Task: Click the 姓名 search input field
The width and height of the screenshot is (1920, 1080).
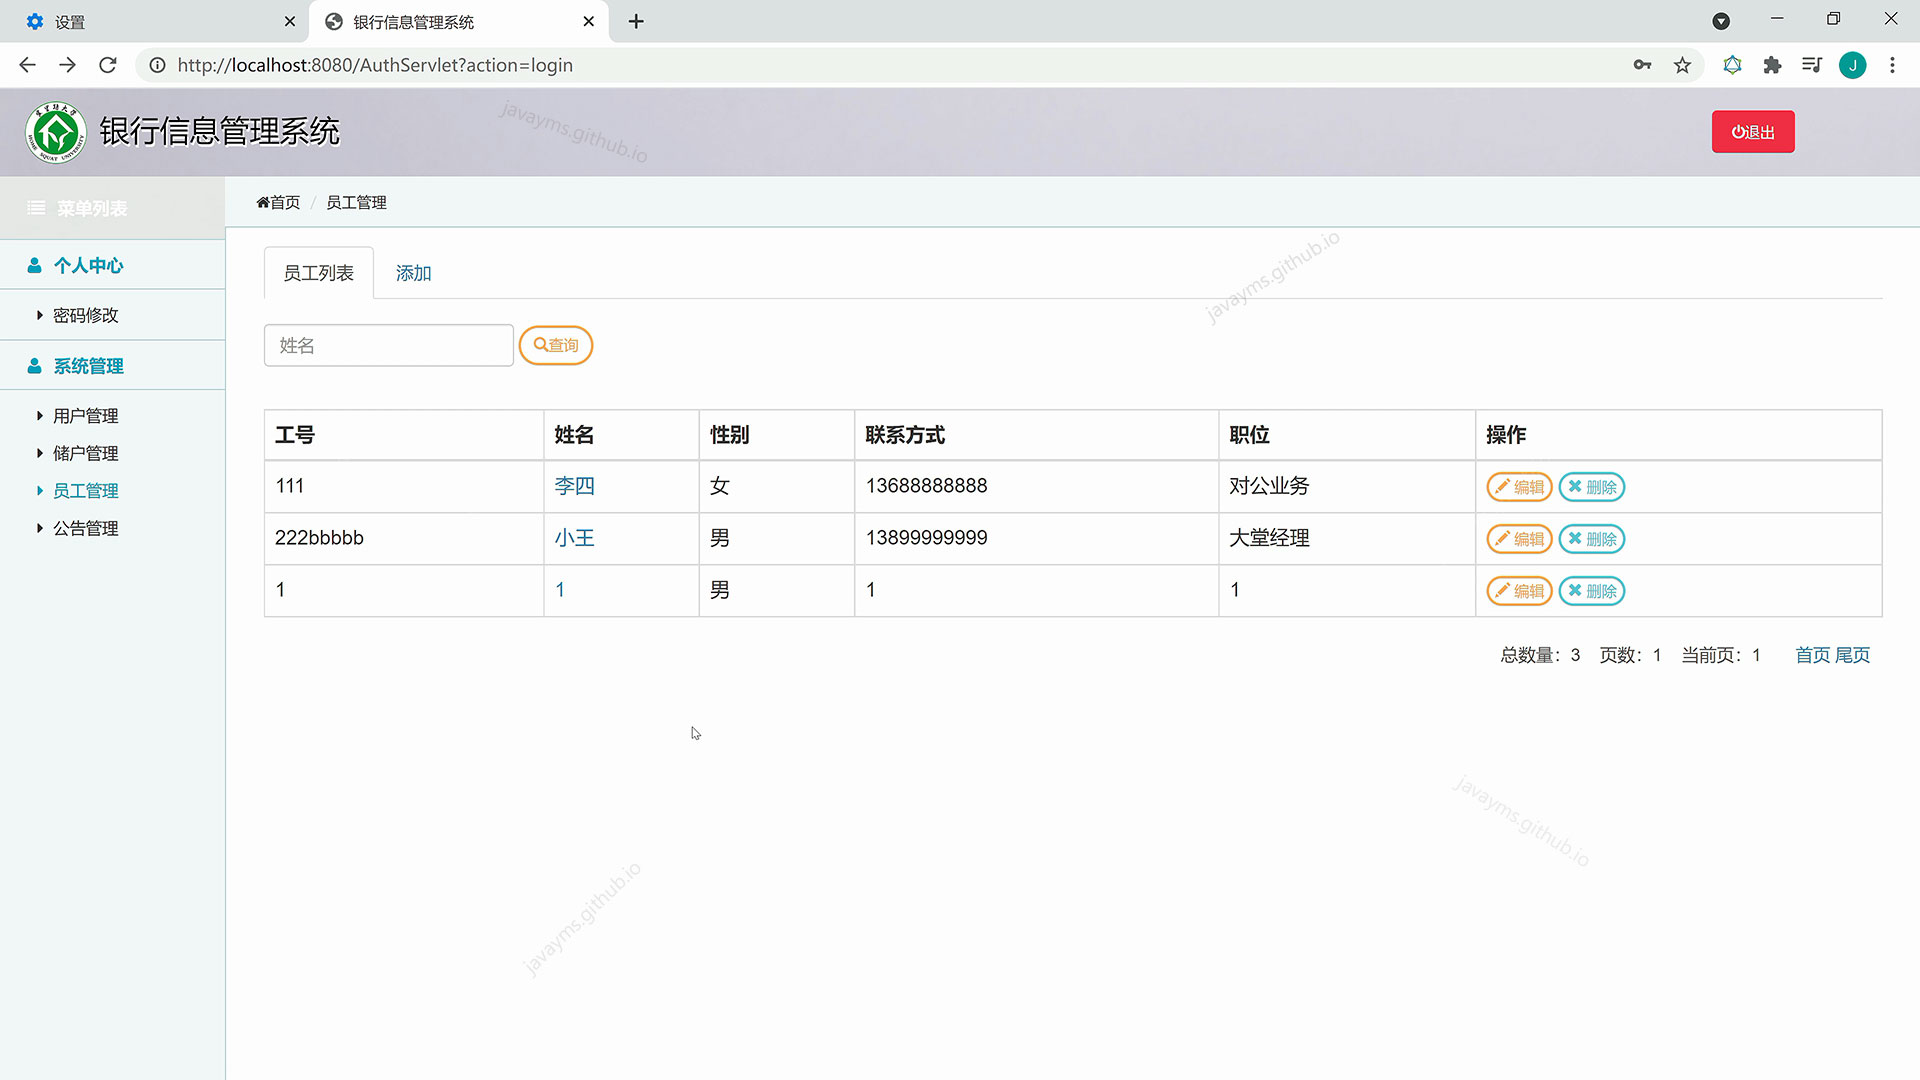Action: (x=388, y=345)
